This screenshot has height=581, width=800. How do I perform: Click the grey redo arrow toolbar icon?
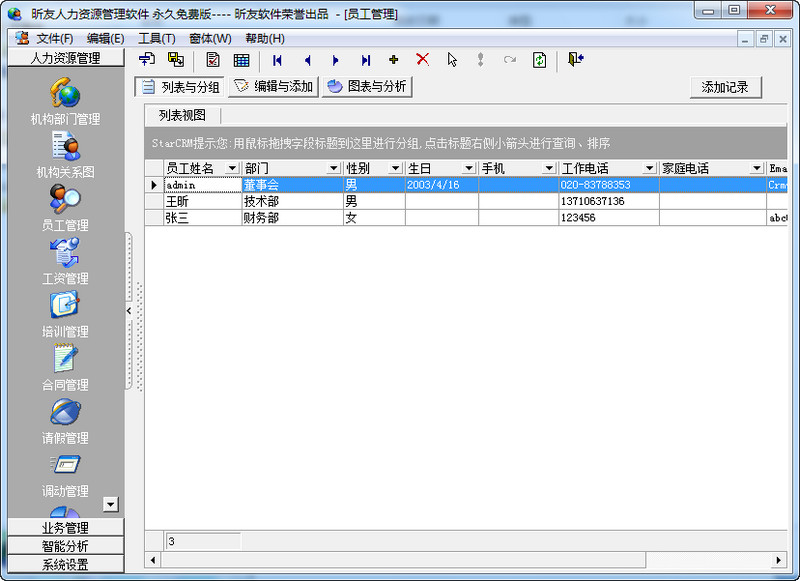(x=509, y=60)
